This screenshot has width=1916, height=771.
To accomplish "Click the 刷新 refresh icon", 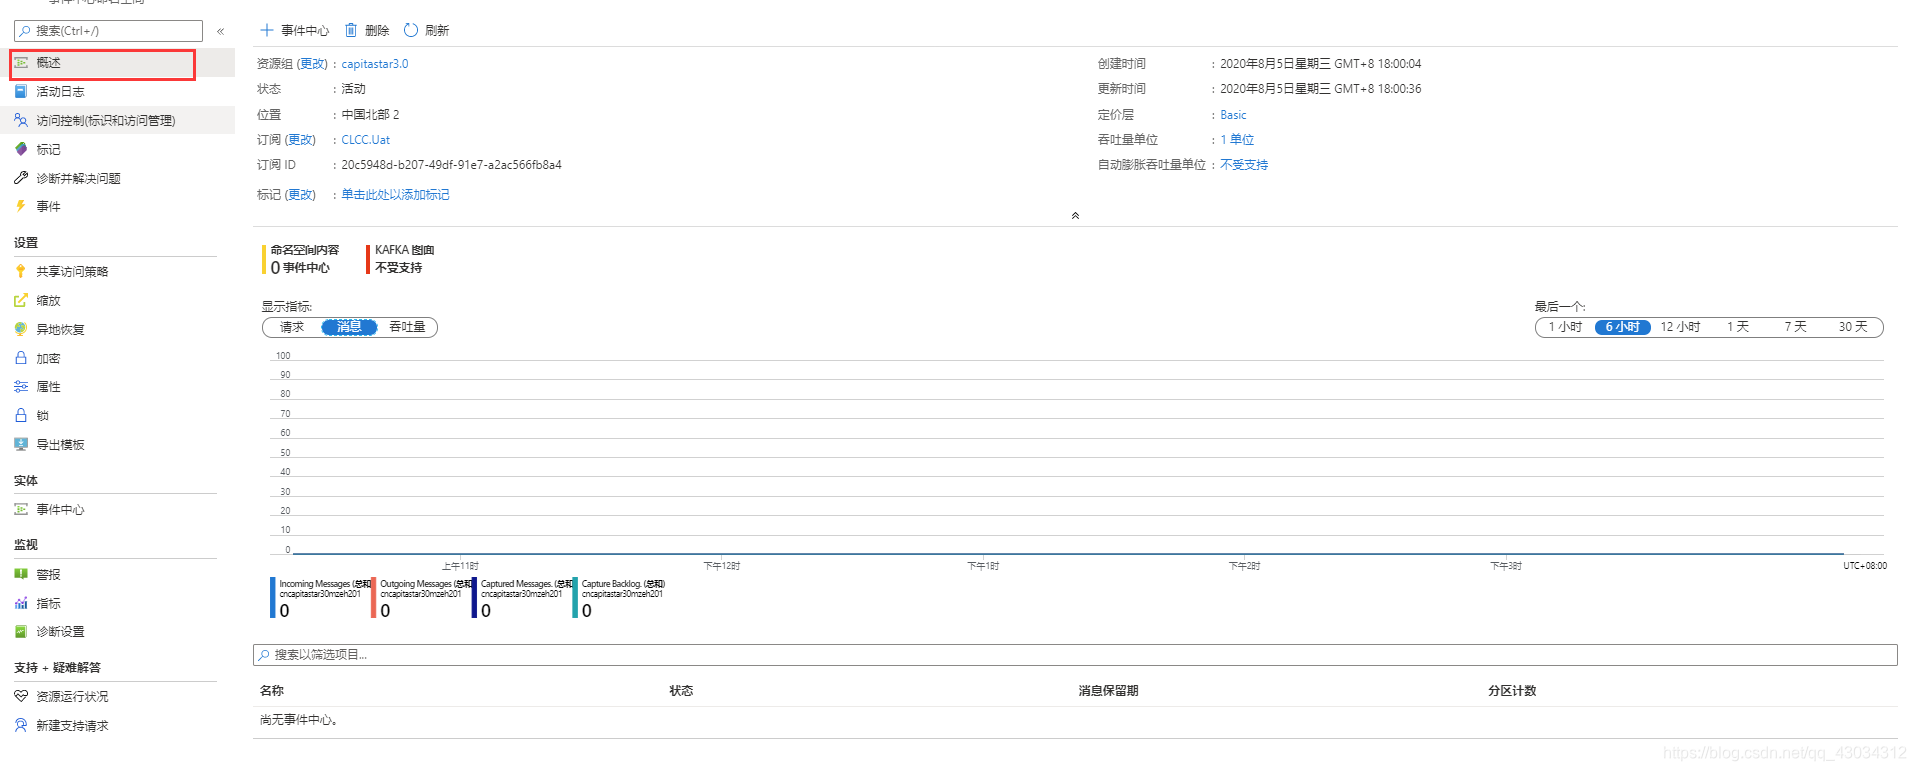I will [x=411, y=30].
